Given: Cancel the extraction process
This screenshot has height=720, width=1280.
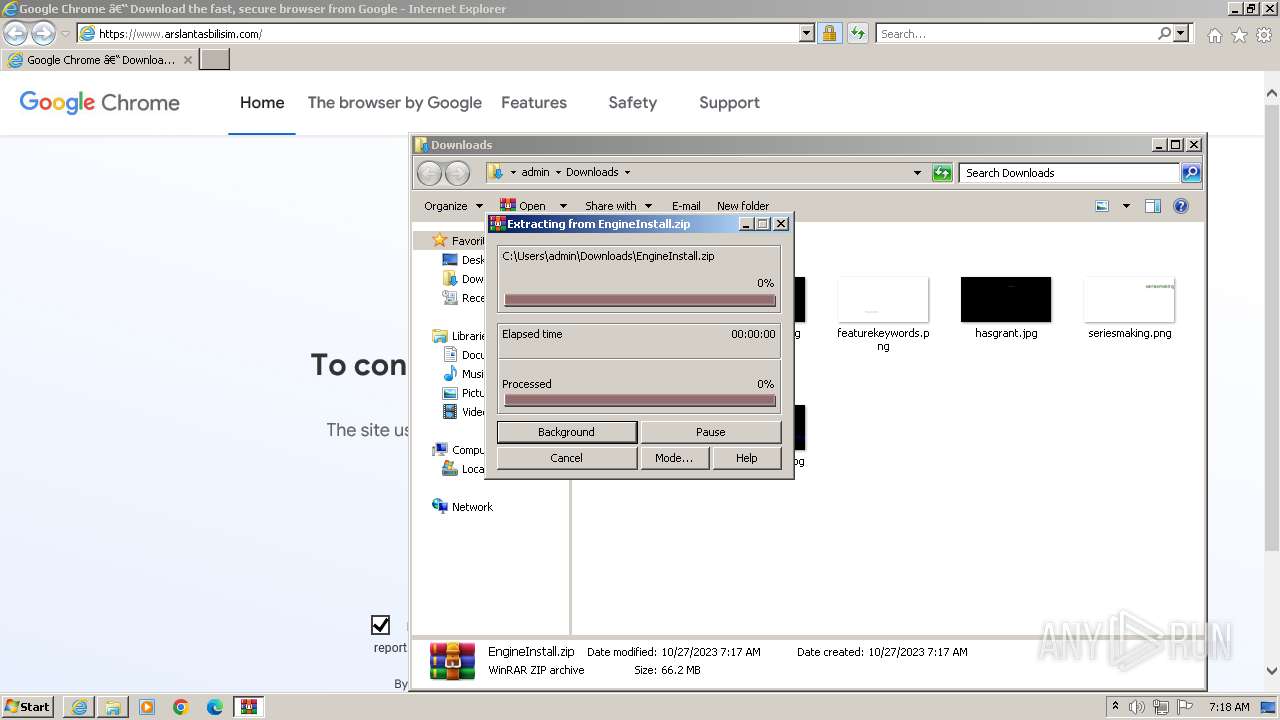Looking at the screenshot, I should 566,458.
